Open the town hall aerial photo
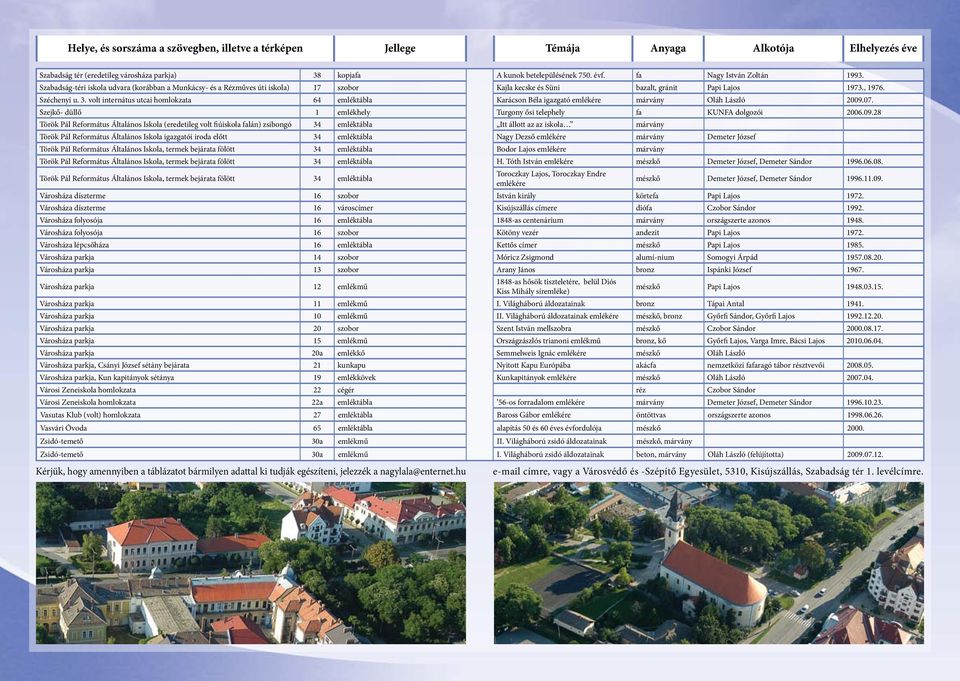The height and width of the screenshot is (681, 960). click(x=251, y=563)
